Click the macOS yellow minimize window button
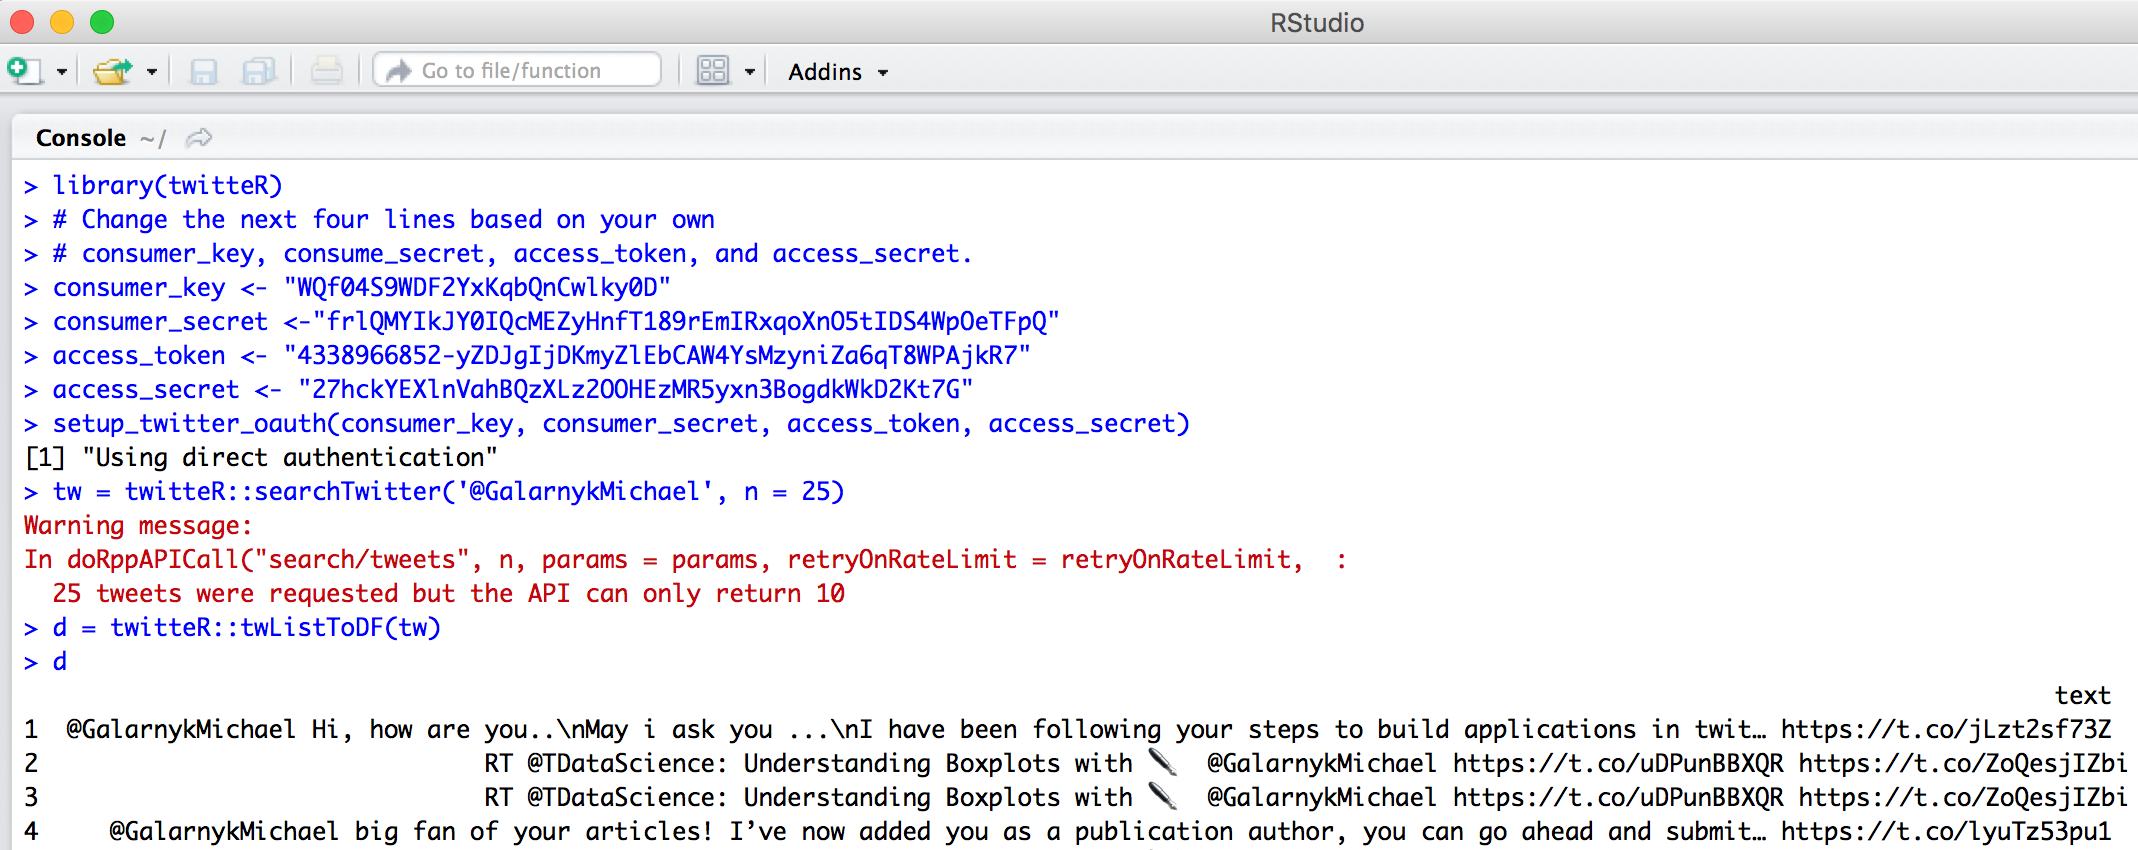2138x850 pixels. pos(62,22)
